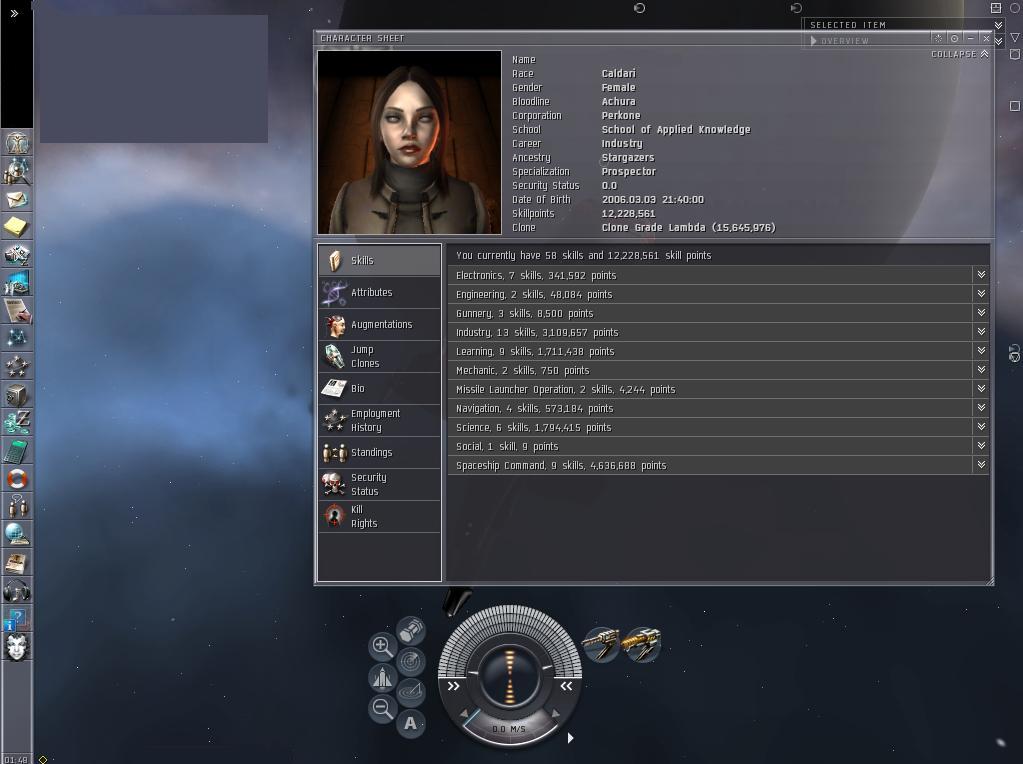Click the 01:48 clock at bottom left
The image size is (1023, 764).
[x=16, y=759]
